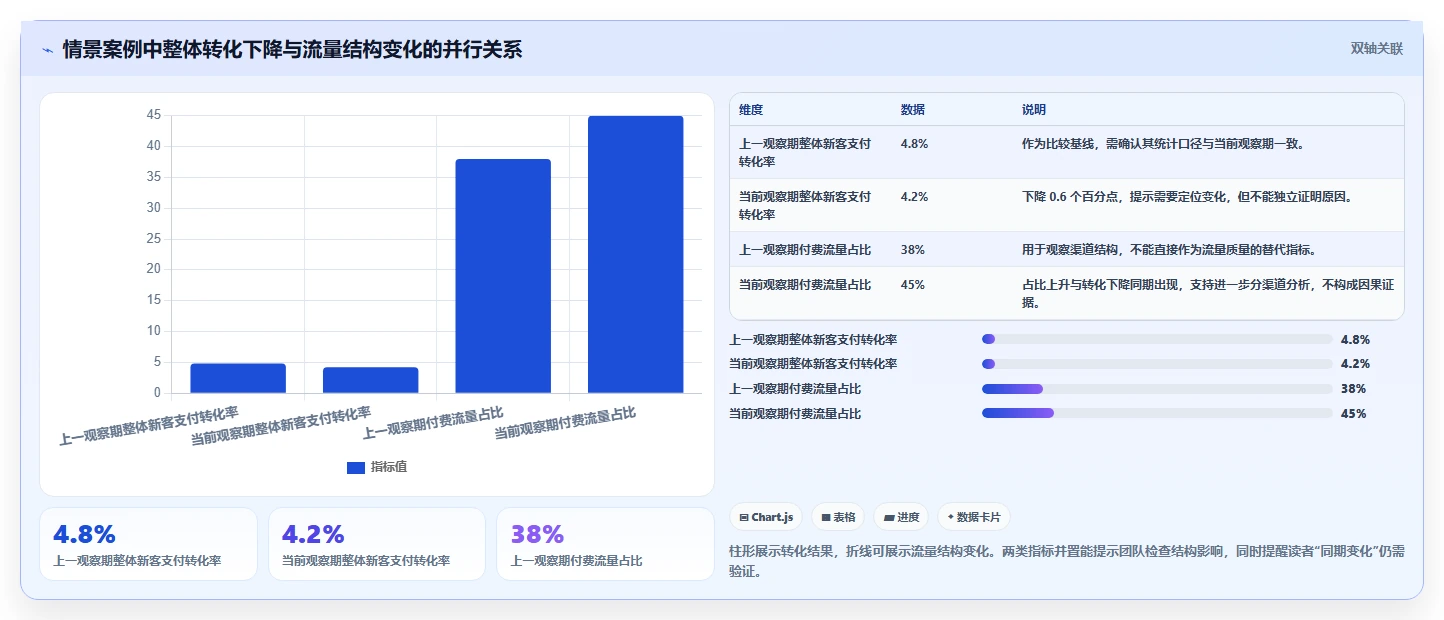
Task: Click the 4.8% progress bar
Action: tap(1157, 339)
